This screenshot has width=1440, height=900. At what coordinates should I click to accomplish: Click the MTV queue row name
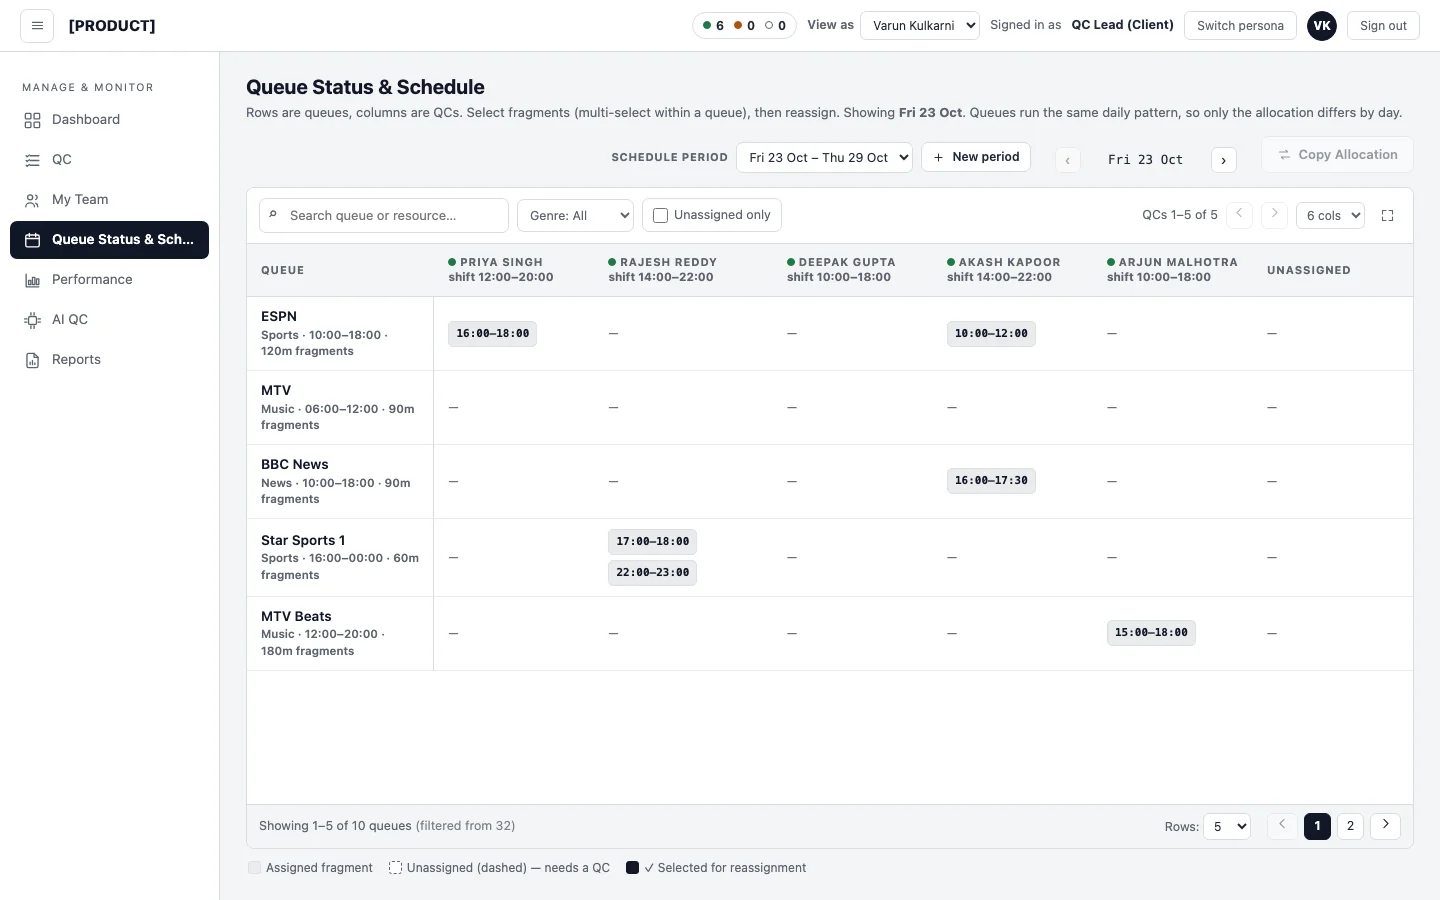pyautogui.click(x=276, y=391)
